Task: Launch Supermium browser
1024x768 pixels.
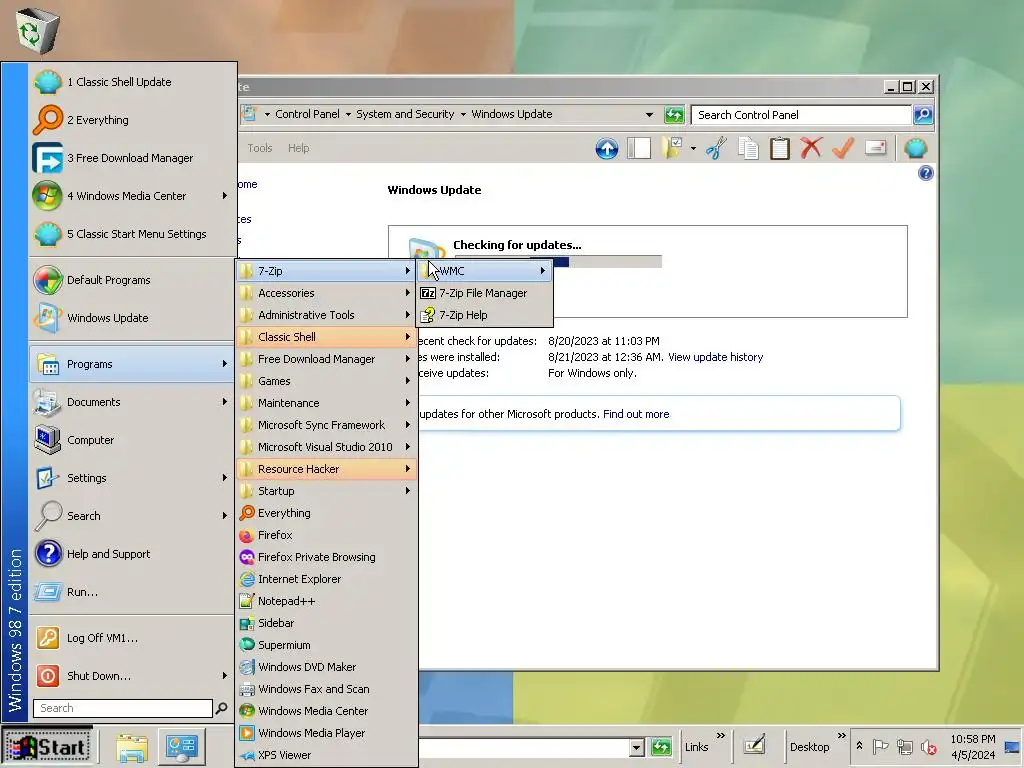Action: point(327,645)
